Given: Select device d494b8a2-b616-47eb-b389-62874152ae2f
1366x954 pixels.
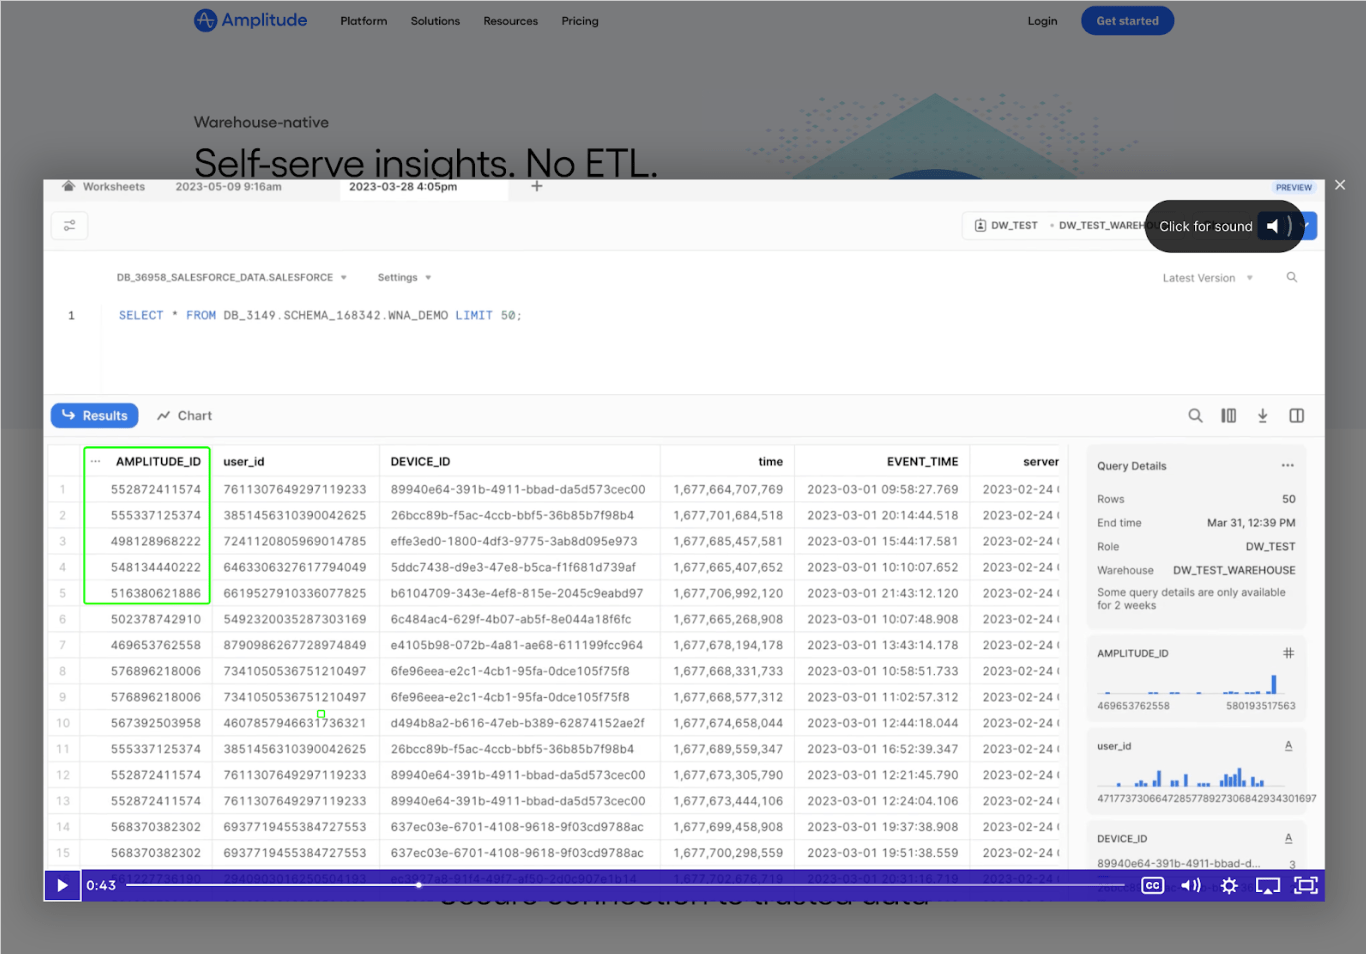Looking at the screenshot, I should click(518, 724).
